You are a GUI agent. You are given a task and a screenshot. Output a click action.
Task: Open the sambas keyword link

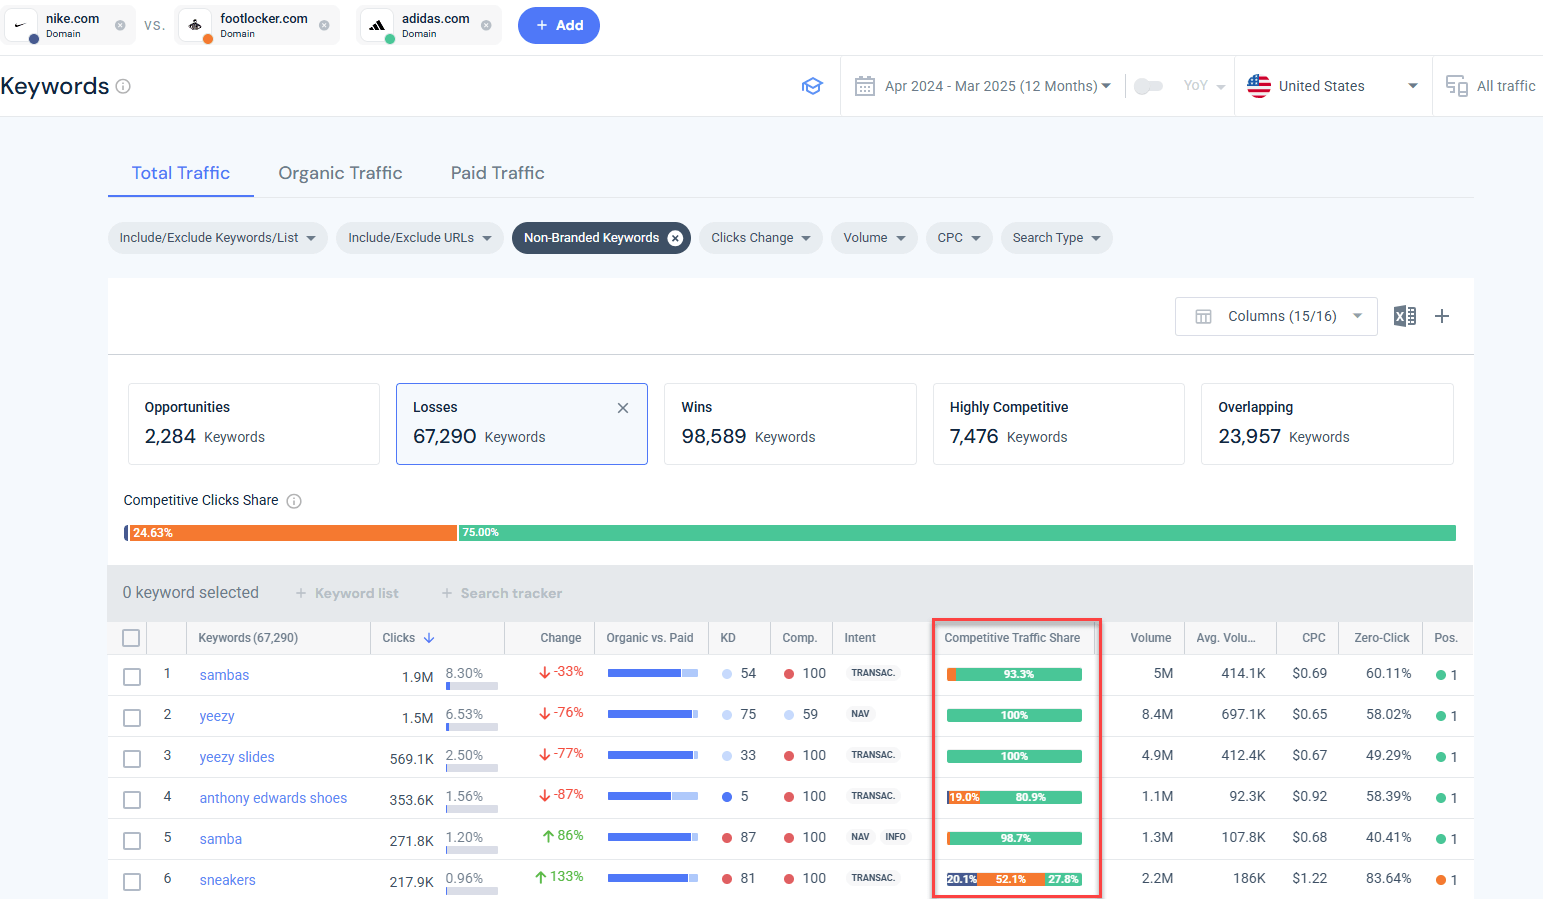click(x=224, y=675)
